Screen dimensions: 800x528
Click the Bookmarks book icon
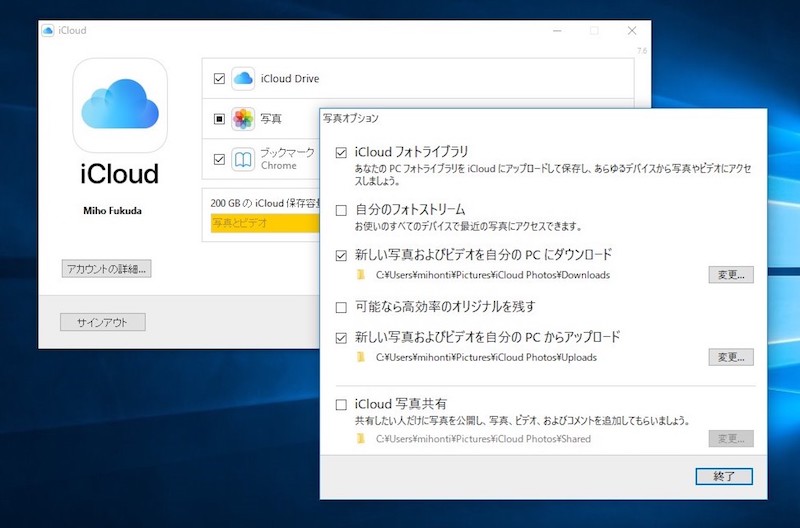coord(243,160)
